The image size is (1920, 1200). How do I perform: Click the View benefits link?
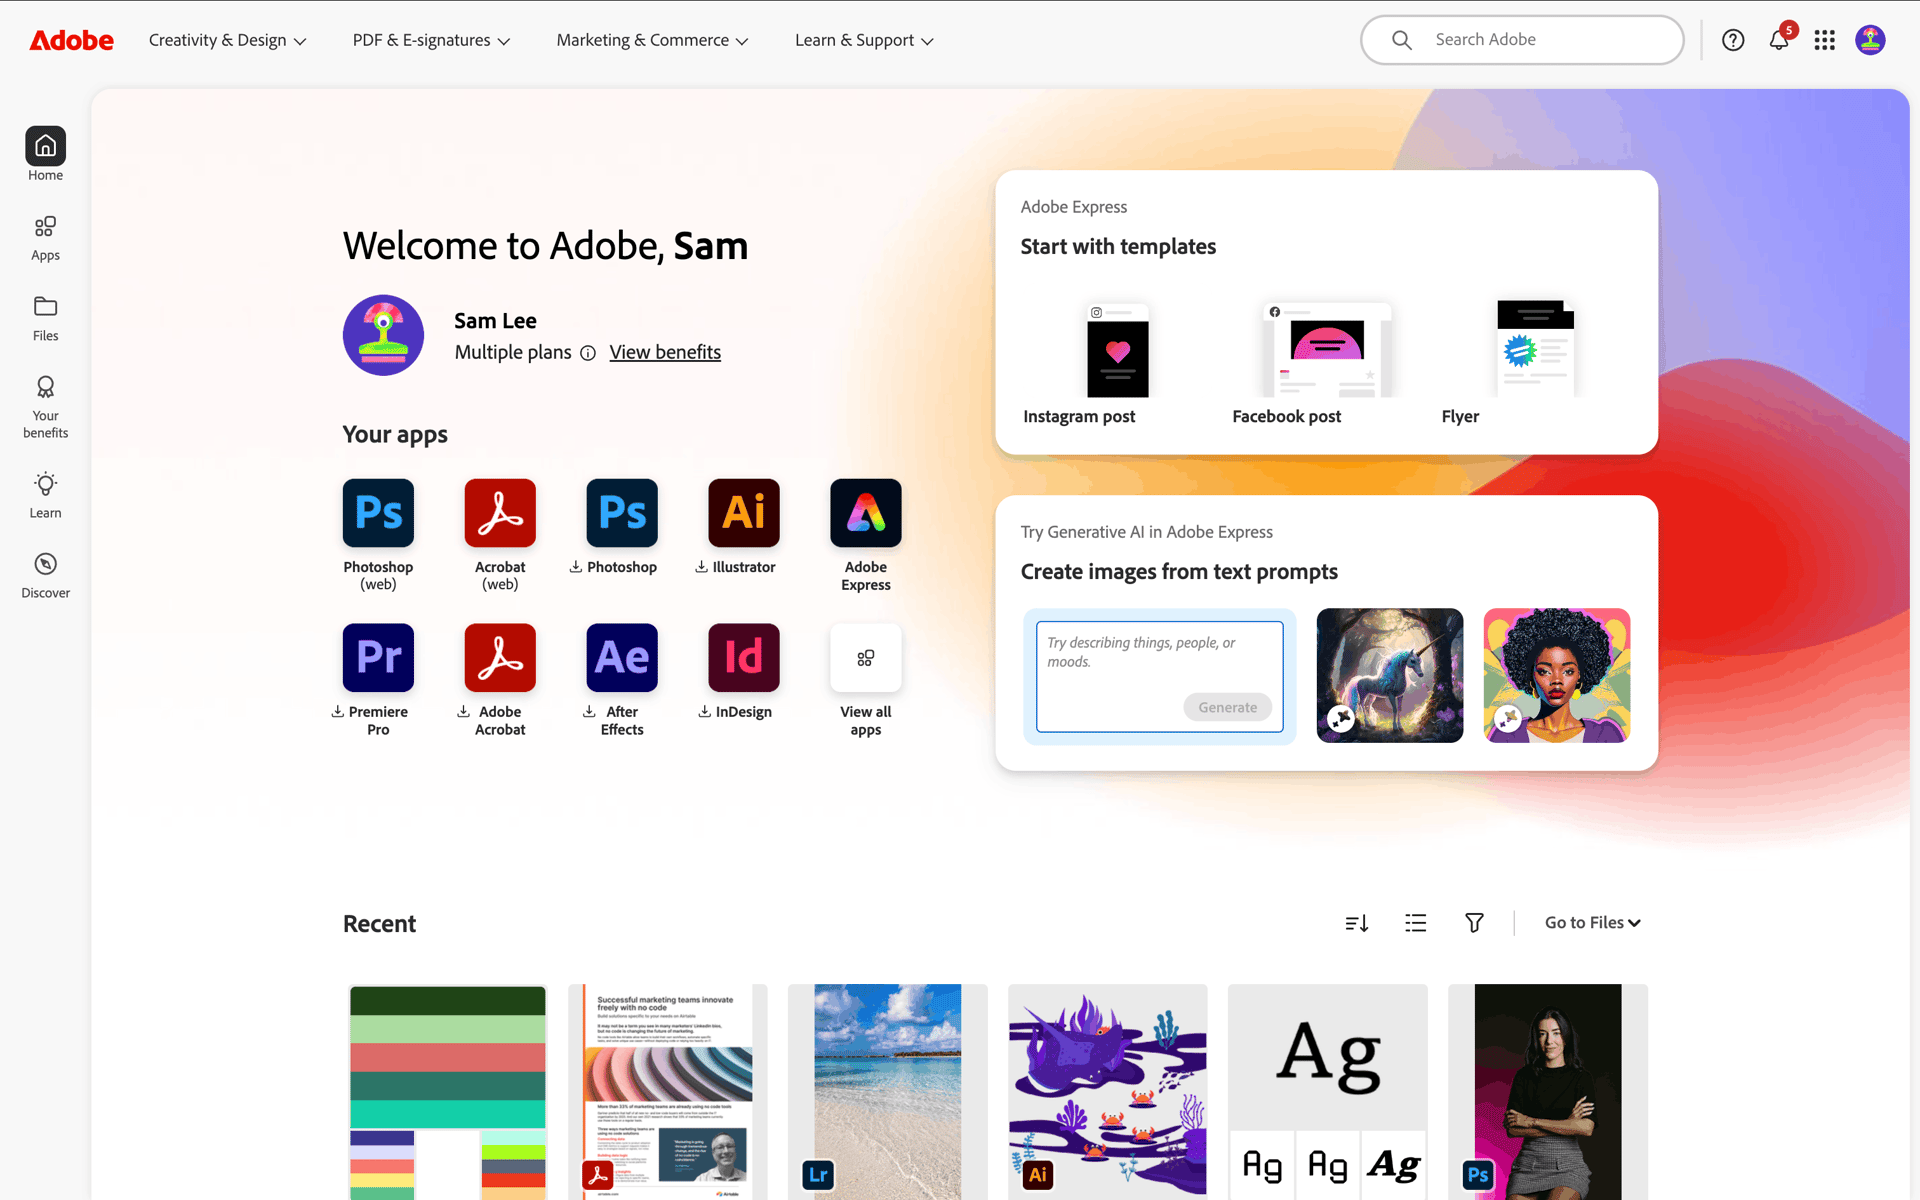(665, 352)
